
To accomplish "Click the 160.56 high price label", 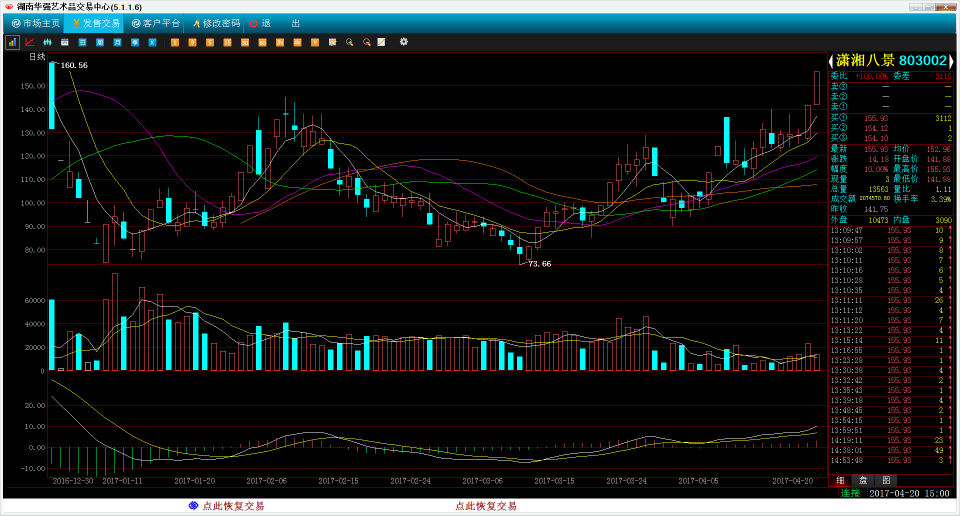I will coord(73,65).
